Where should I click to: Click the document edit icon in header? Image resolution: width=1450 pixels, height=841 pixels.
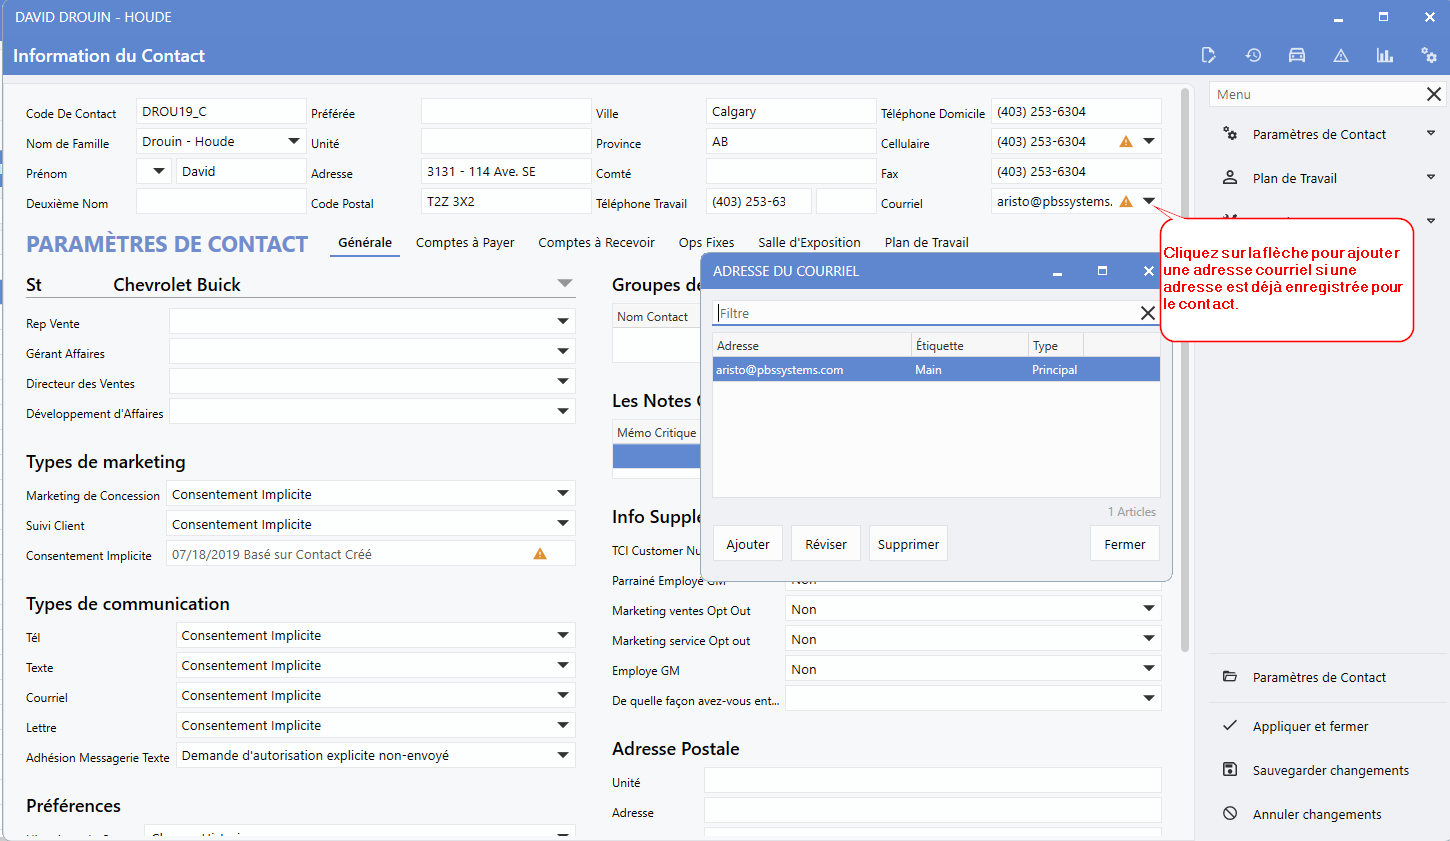tap(1208, 56)
